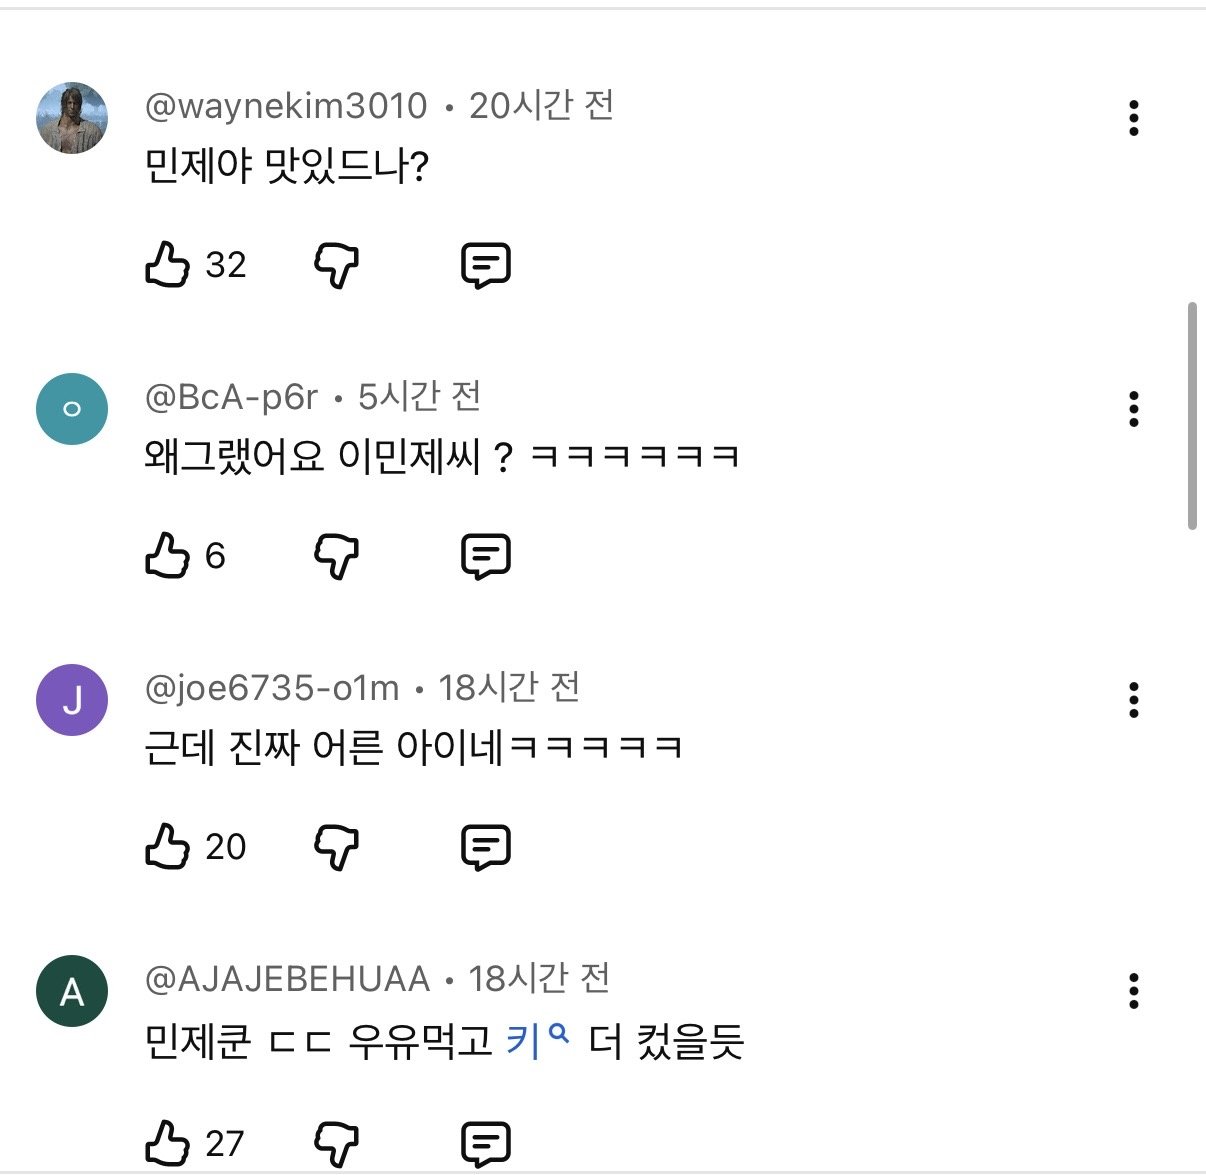
Task: Open more options for @waynekim3010's comment
Action: 1133,118
